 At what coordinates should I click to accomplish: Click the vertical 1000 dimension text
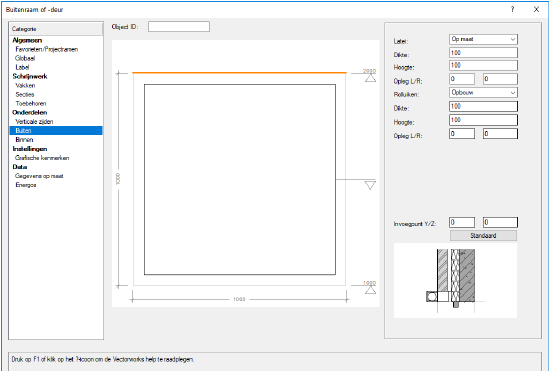coord(118,179)
